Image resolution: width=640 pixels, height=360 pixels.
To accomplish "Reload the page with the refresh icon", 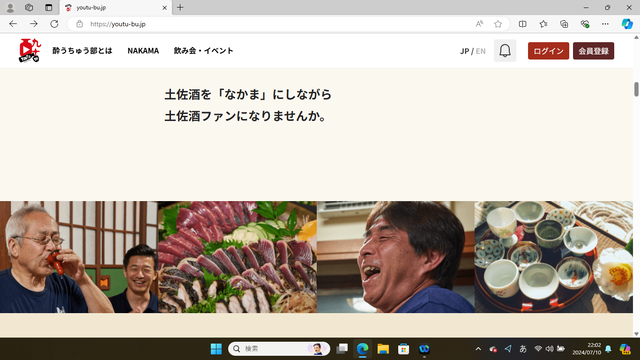I will (54, 24).
